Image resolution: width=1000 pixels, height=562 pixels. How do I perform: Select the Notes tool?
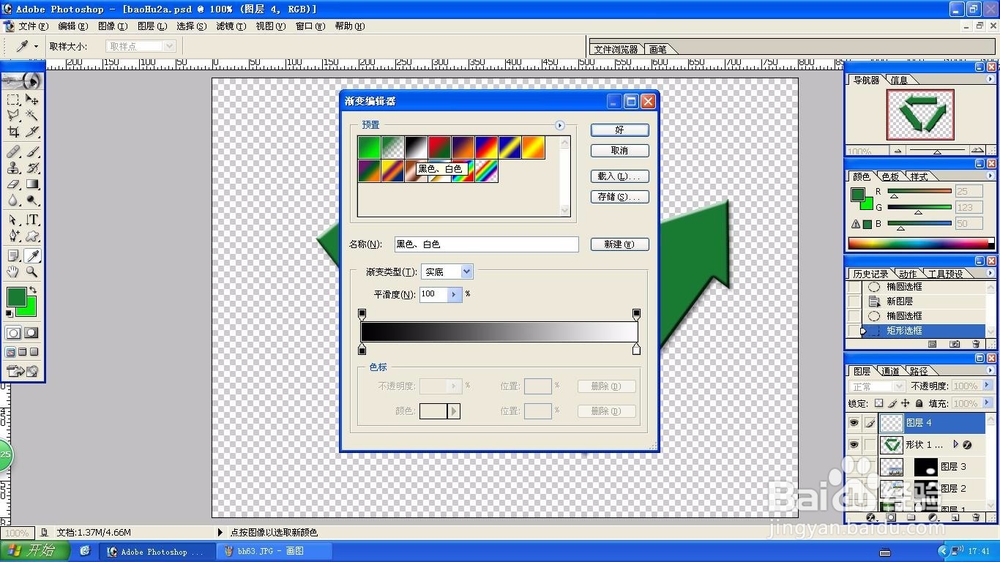13,255
